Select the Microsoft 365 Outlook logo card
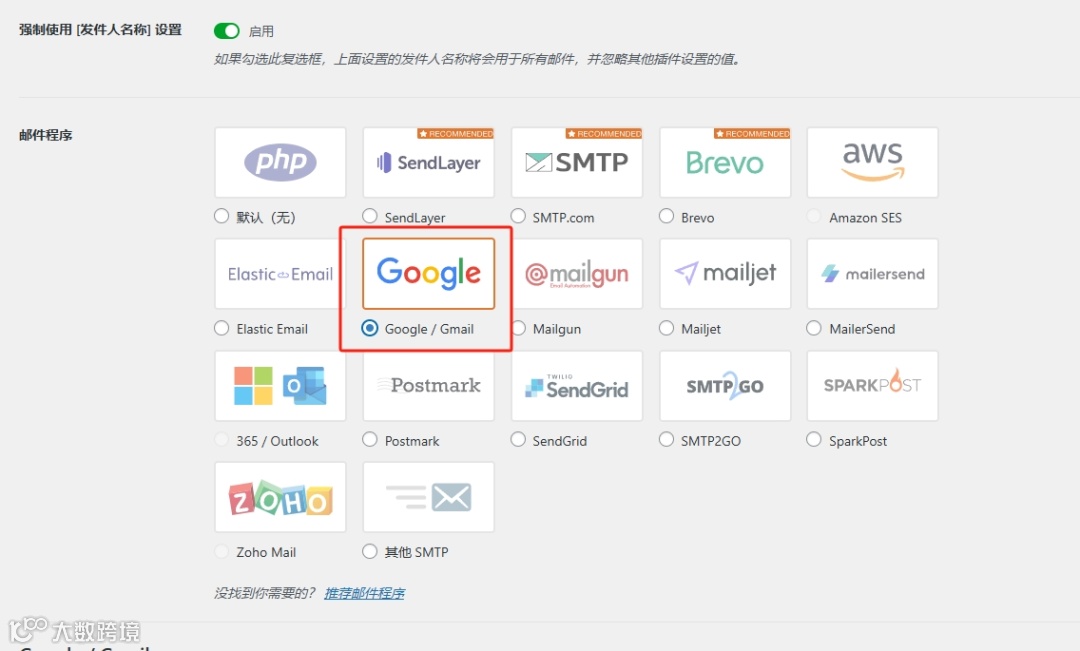 (280, 386)
